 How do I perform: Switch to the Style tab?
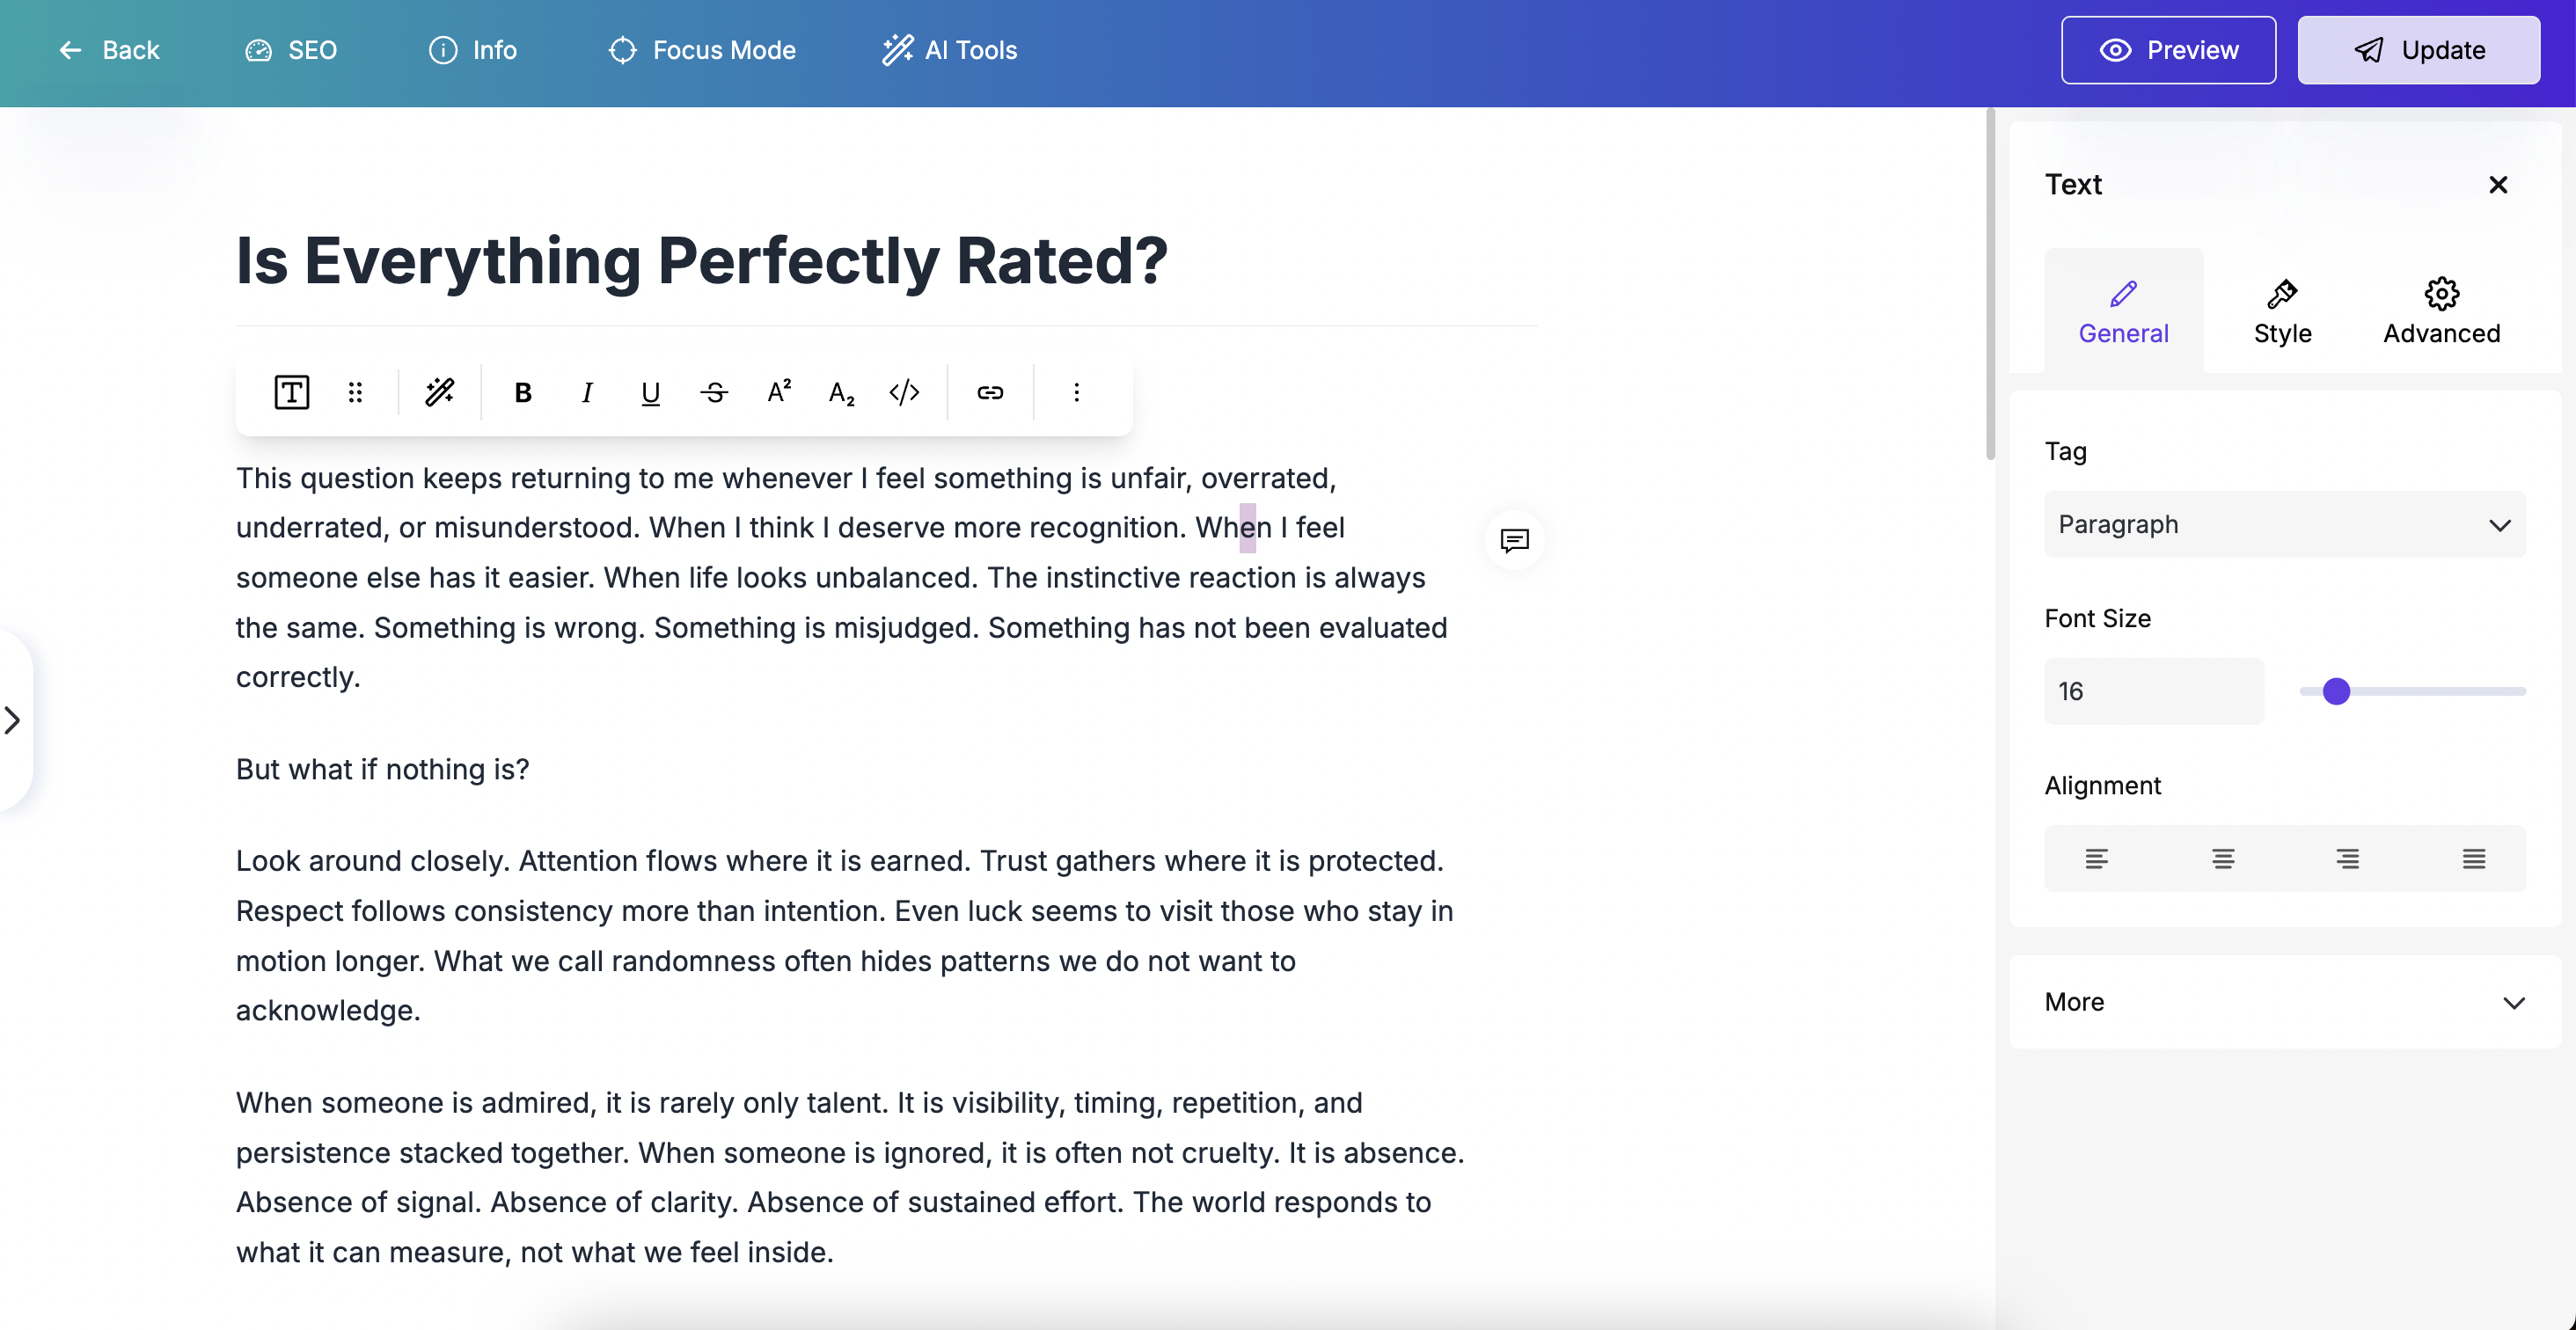2282,311
